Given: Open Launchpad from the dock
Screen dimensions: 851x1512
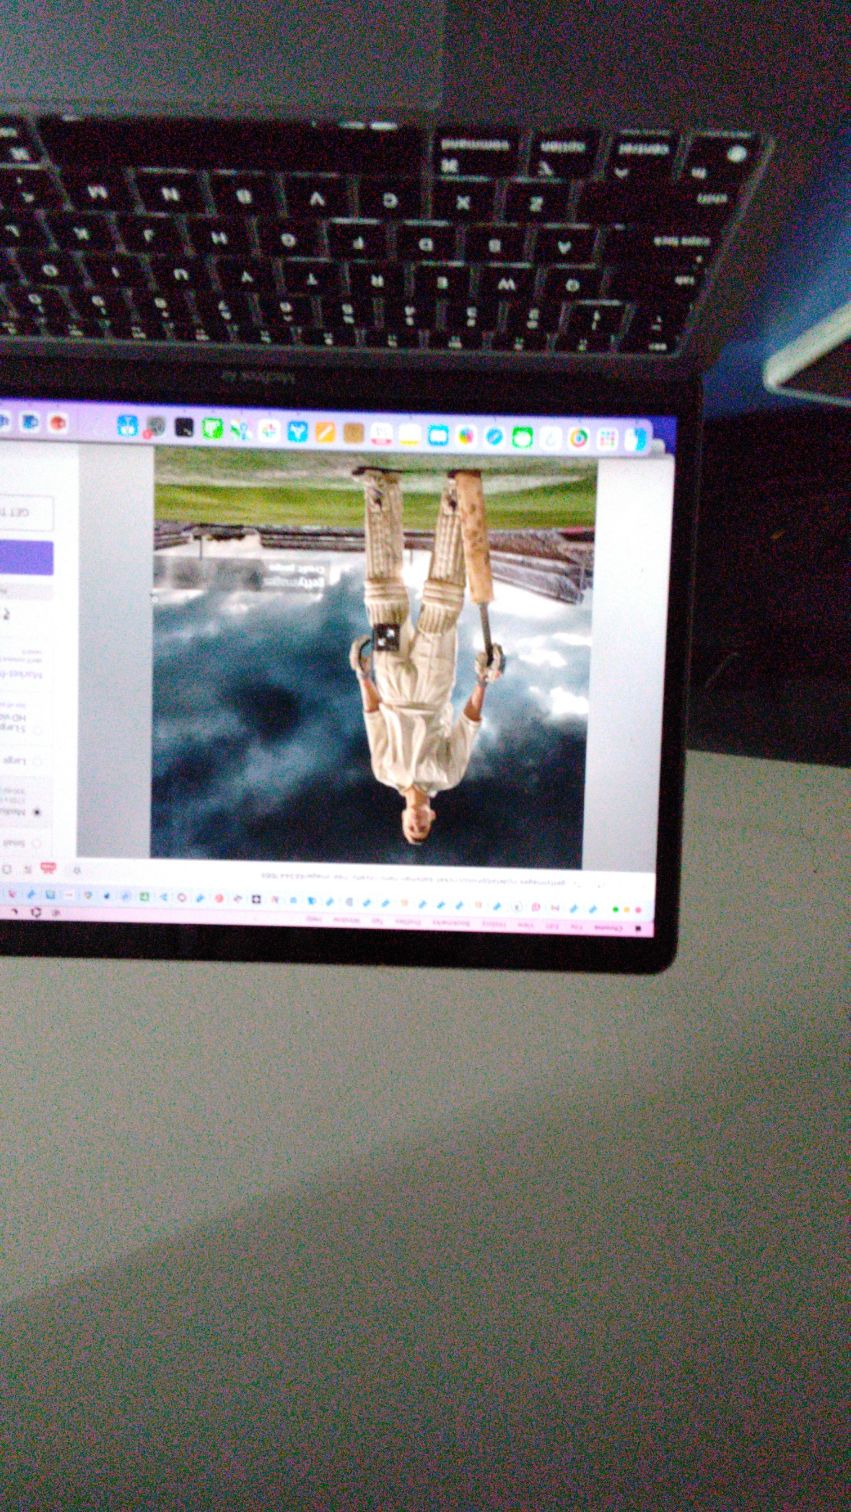Looking at the screenshot, I should pyautogui.click(x=607, y=439).
